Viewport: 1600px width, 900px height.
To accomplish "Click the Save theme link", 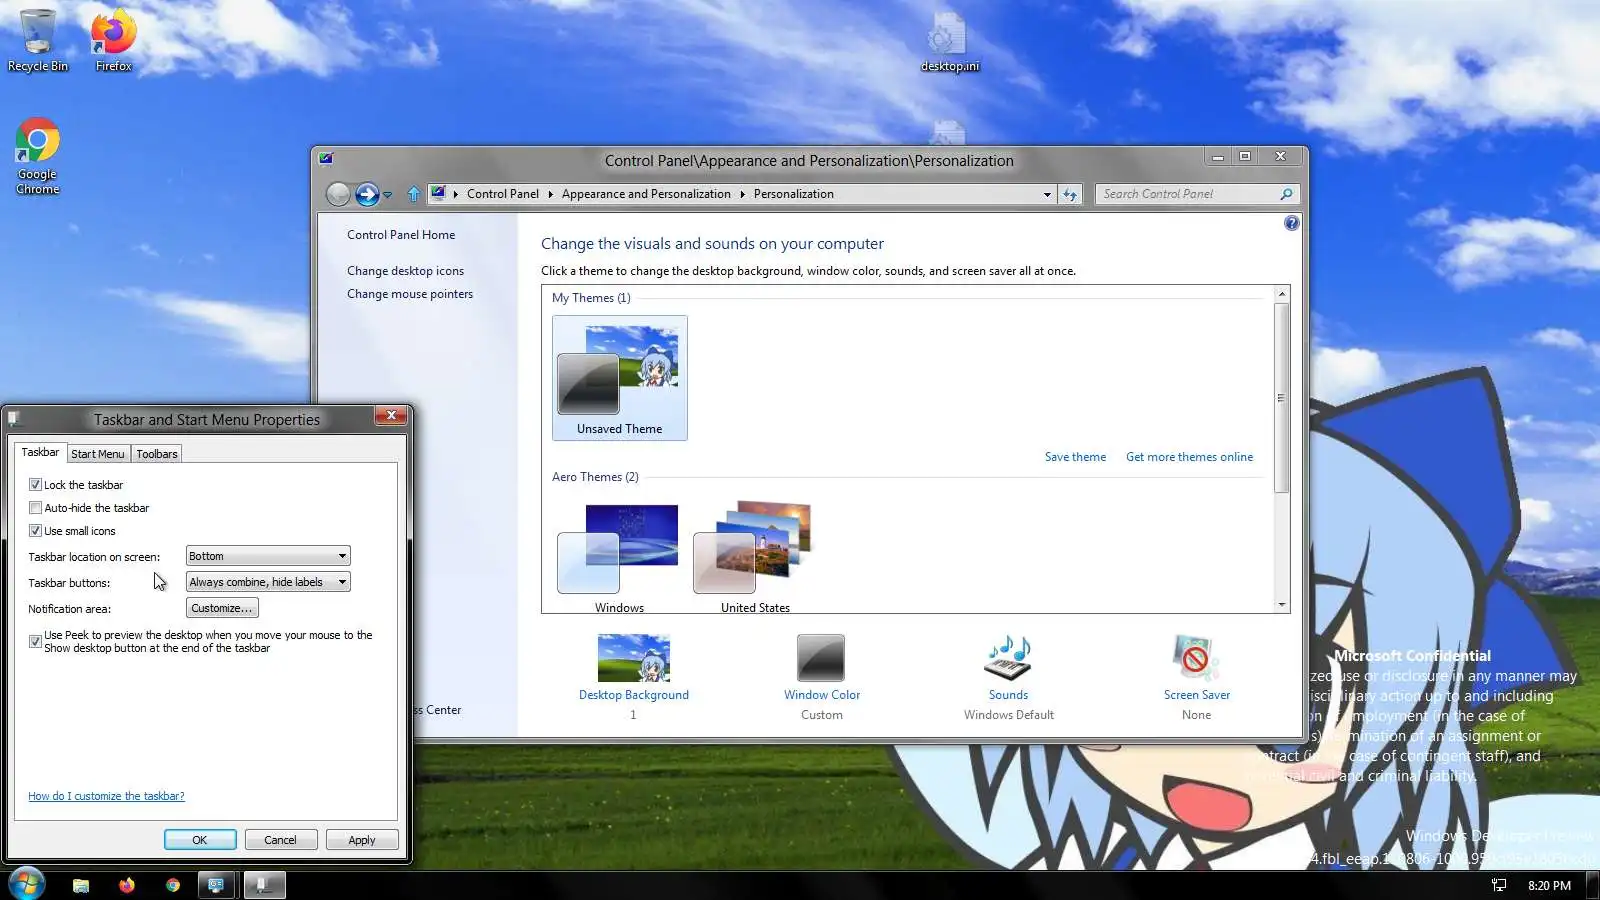I will point(1075,457).
